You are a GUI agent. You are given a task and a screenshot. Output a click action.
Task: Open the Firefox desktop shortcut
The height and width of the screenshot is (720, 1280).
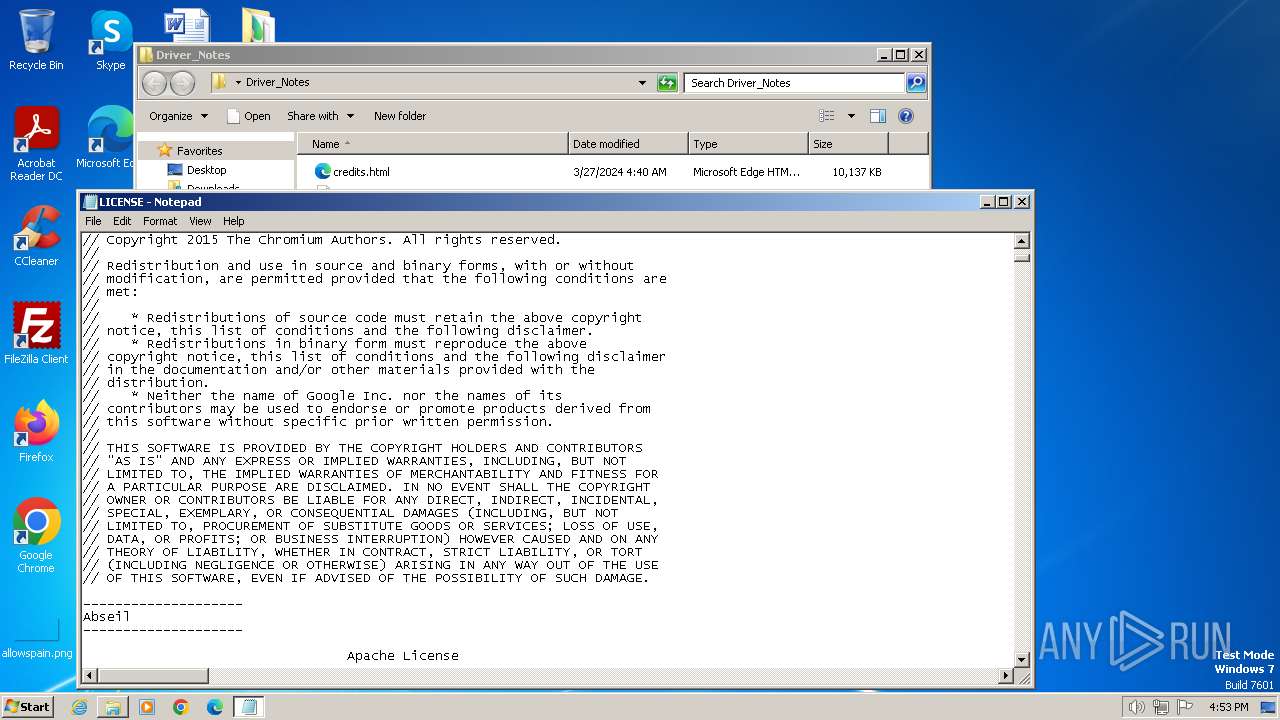click(36, 432)
